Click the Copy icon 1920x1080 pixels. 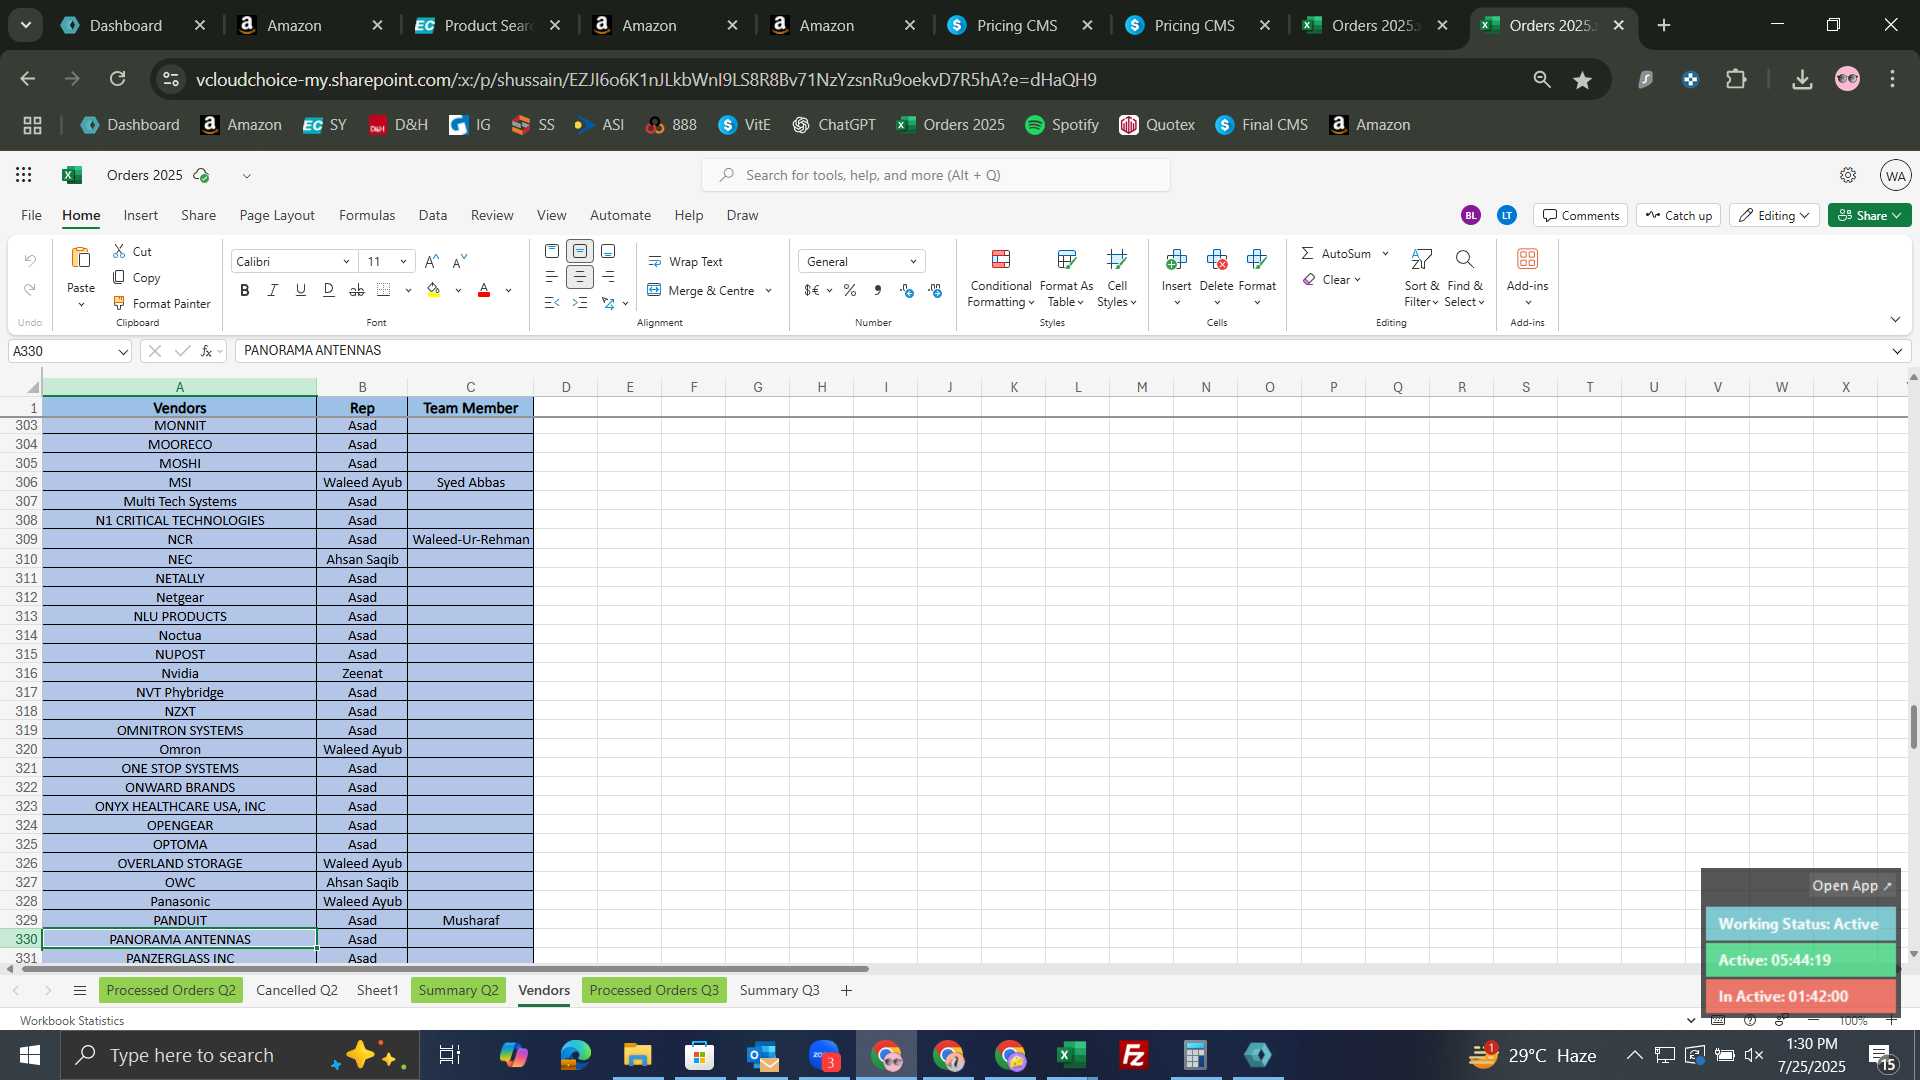pos(120,277)
